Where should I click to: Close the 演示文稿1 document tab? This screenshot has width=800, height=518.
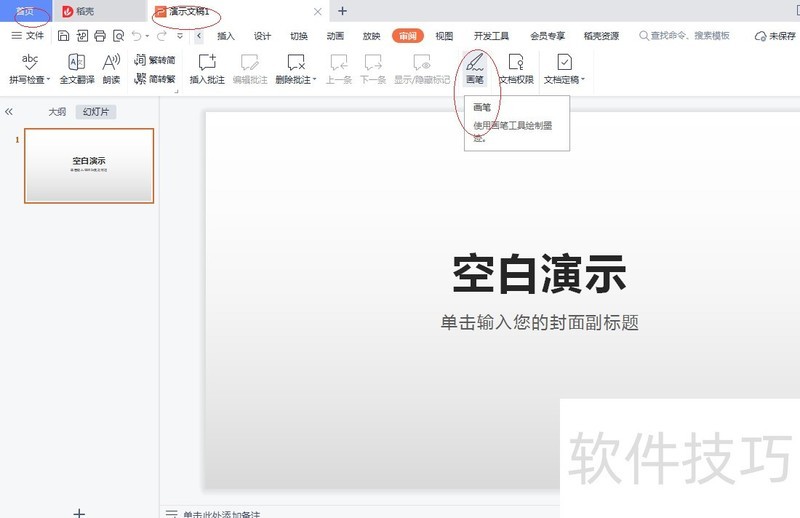[317, 11]
